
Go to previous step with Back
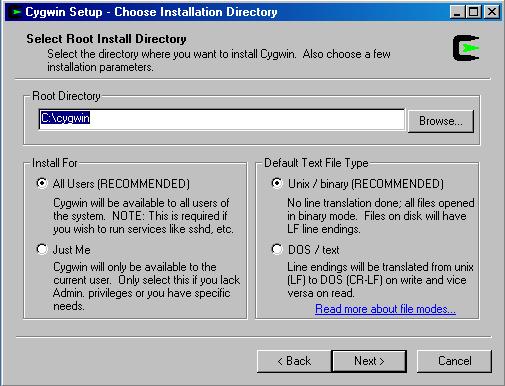coord(294,361)
